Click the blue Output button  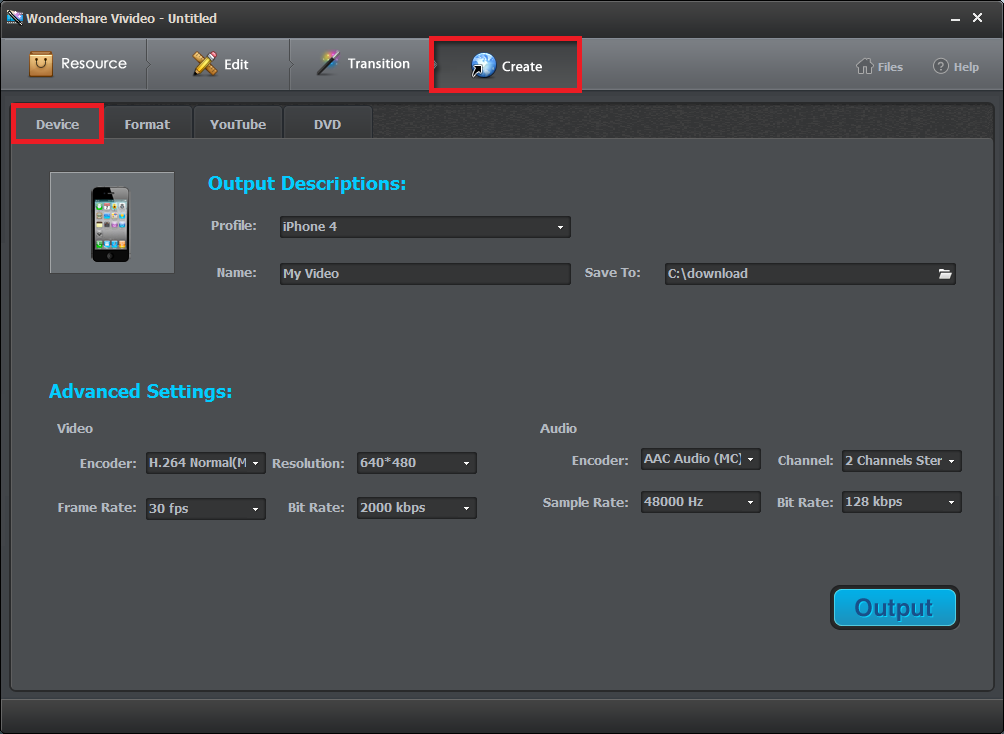click(895, 607)
